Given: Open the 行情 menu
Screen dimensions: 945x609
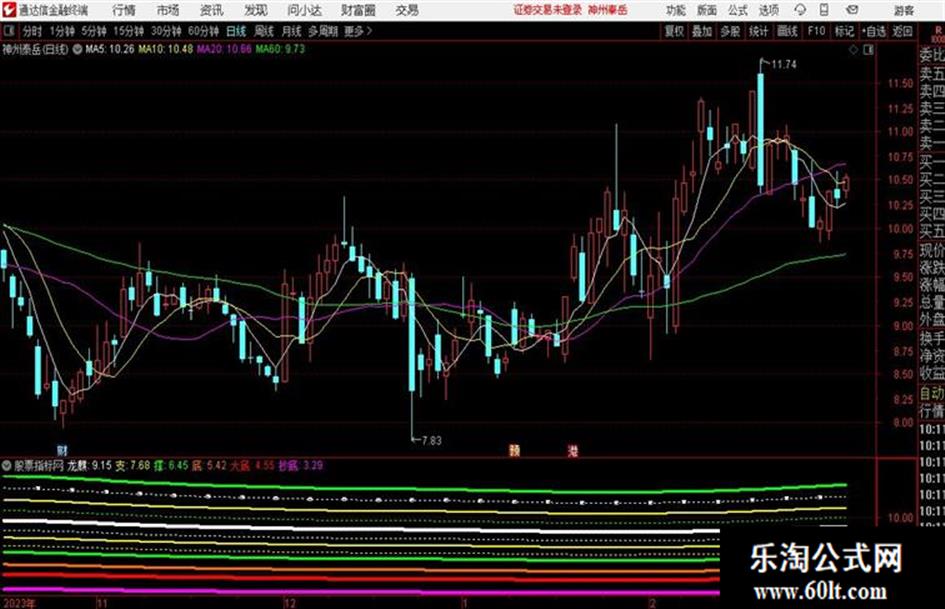Looking at the screenshot, I should click(x=124, y=10).
